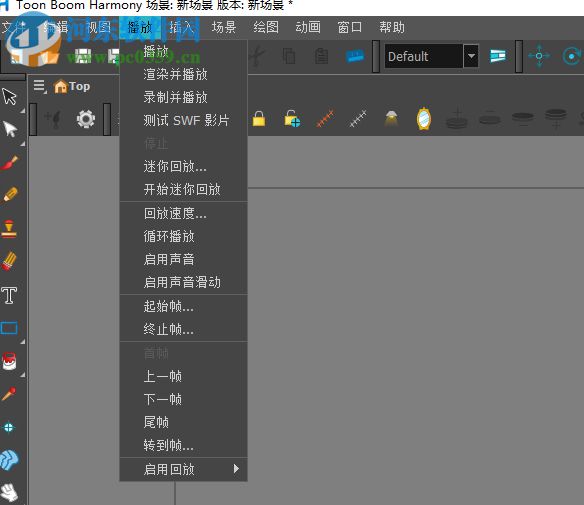Expand the 启用回放 submenu
Screen dimensions: 584x505
184,469
